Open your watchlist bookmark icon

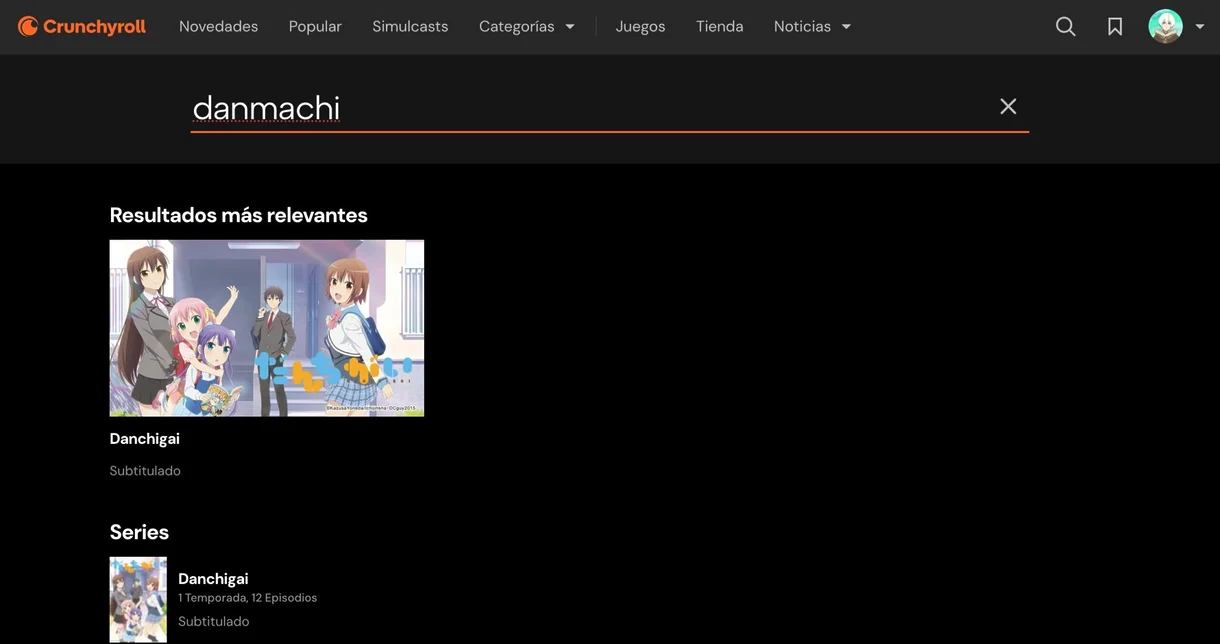[x=1114, y=26]
